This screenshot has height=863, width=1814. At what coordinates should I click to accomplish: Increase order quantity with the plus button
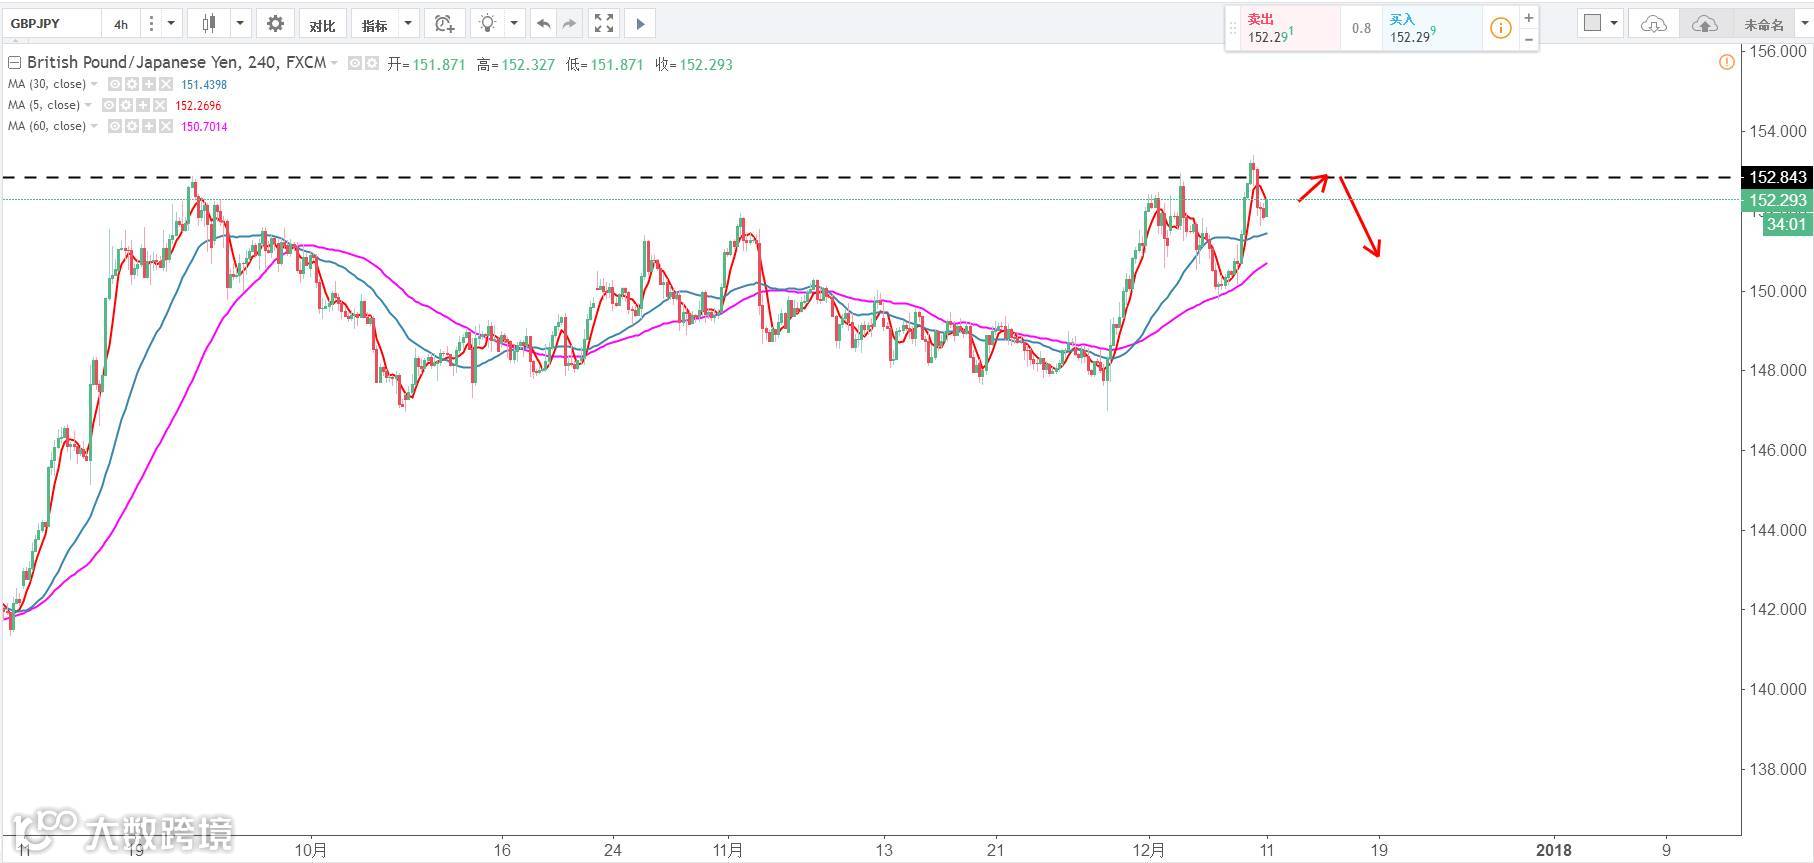[1528, 18]
